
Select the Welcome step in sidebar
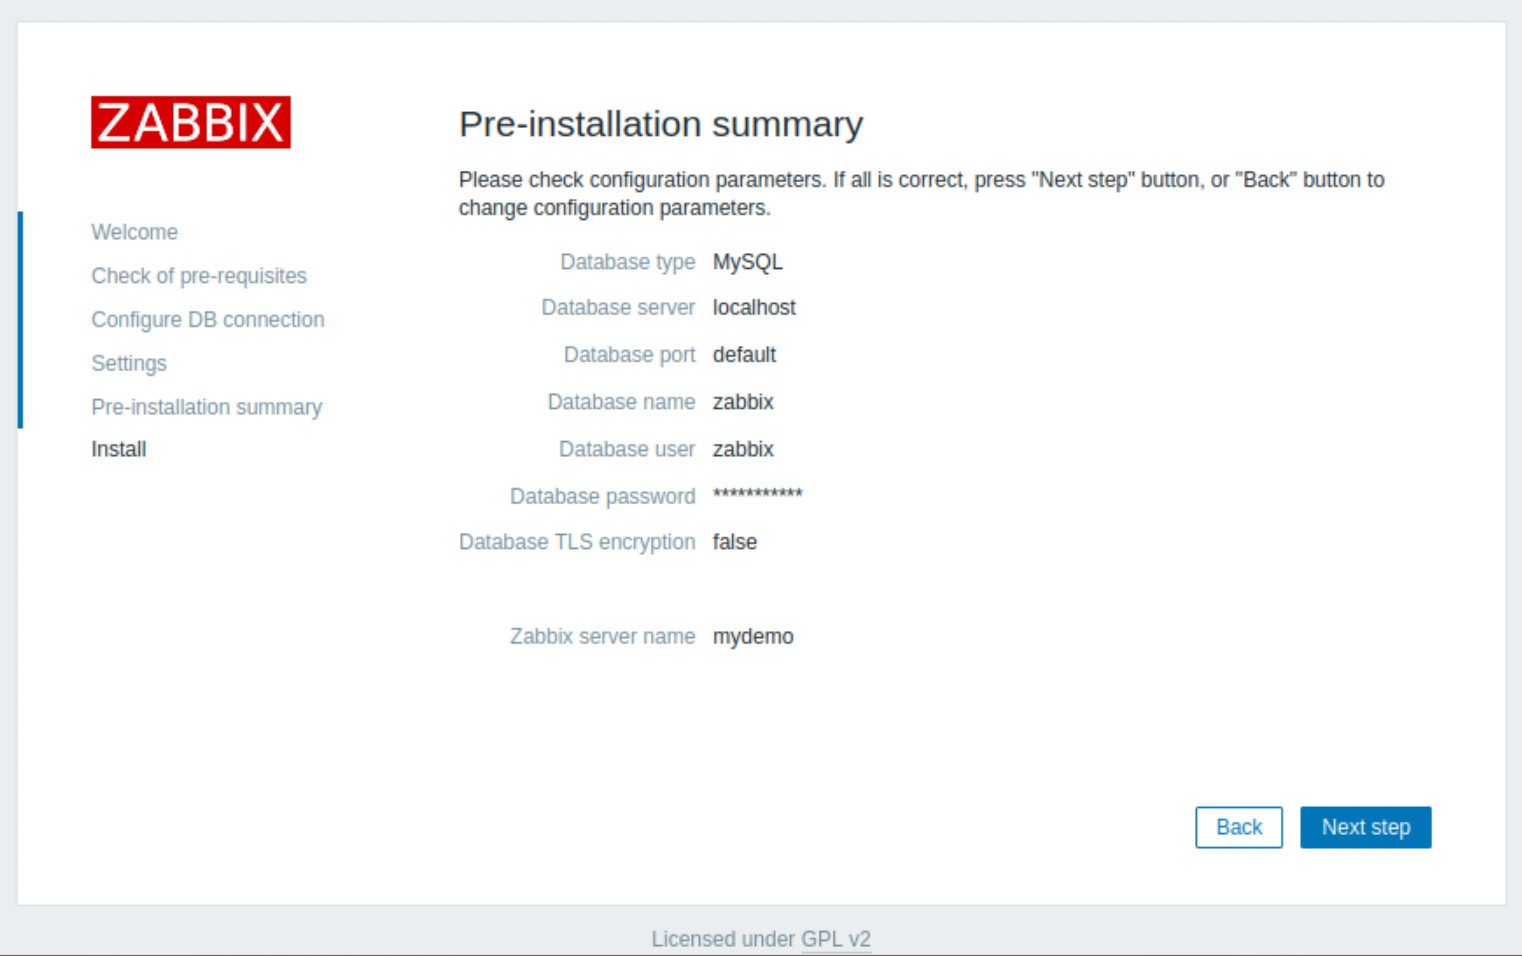pyautogui.click(x=134, y=232)
